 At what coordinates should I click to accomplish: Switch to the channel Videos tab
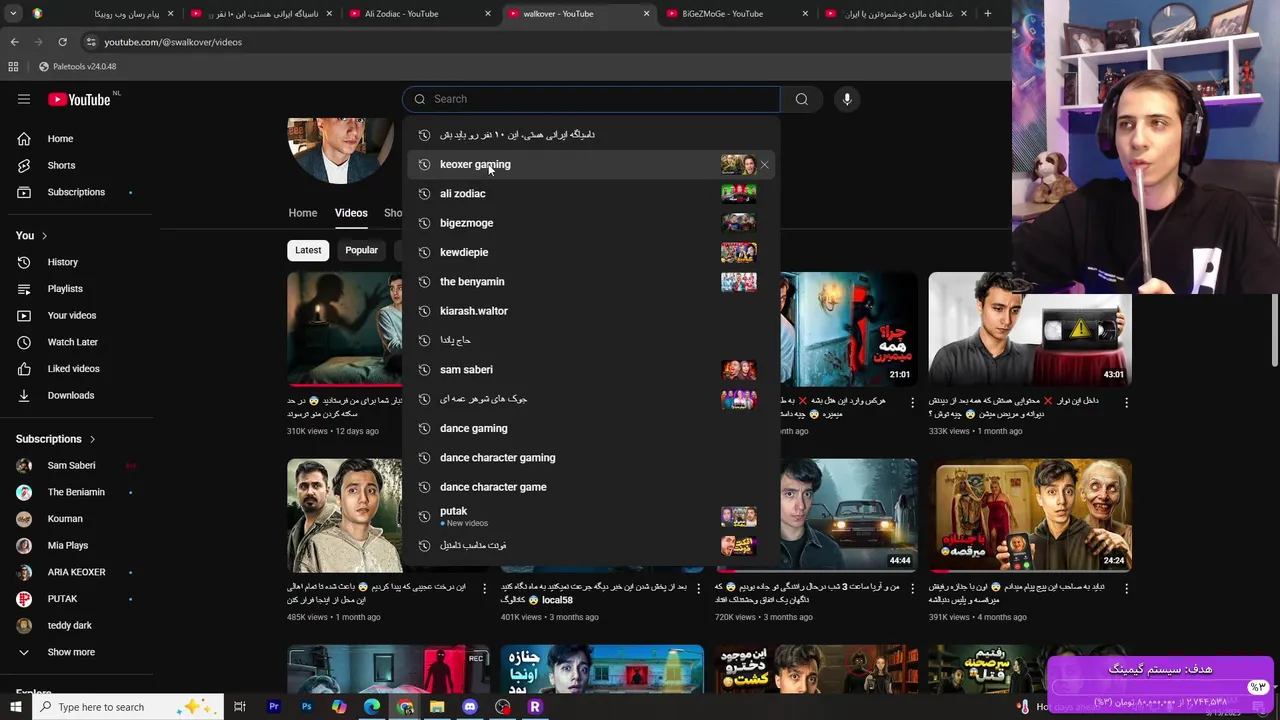click(351, 213)
